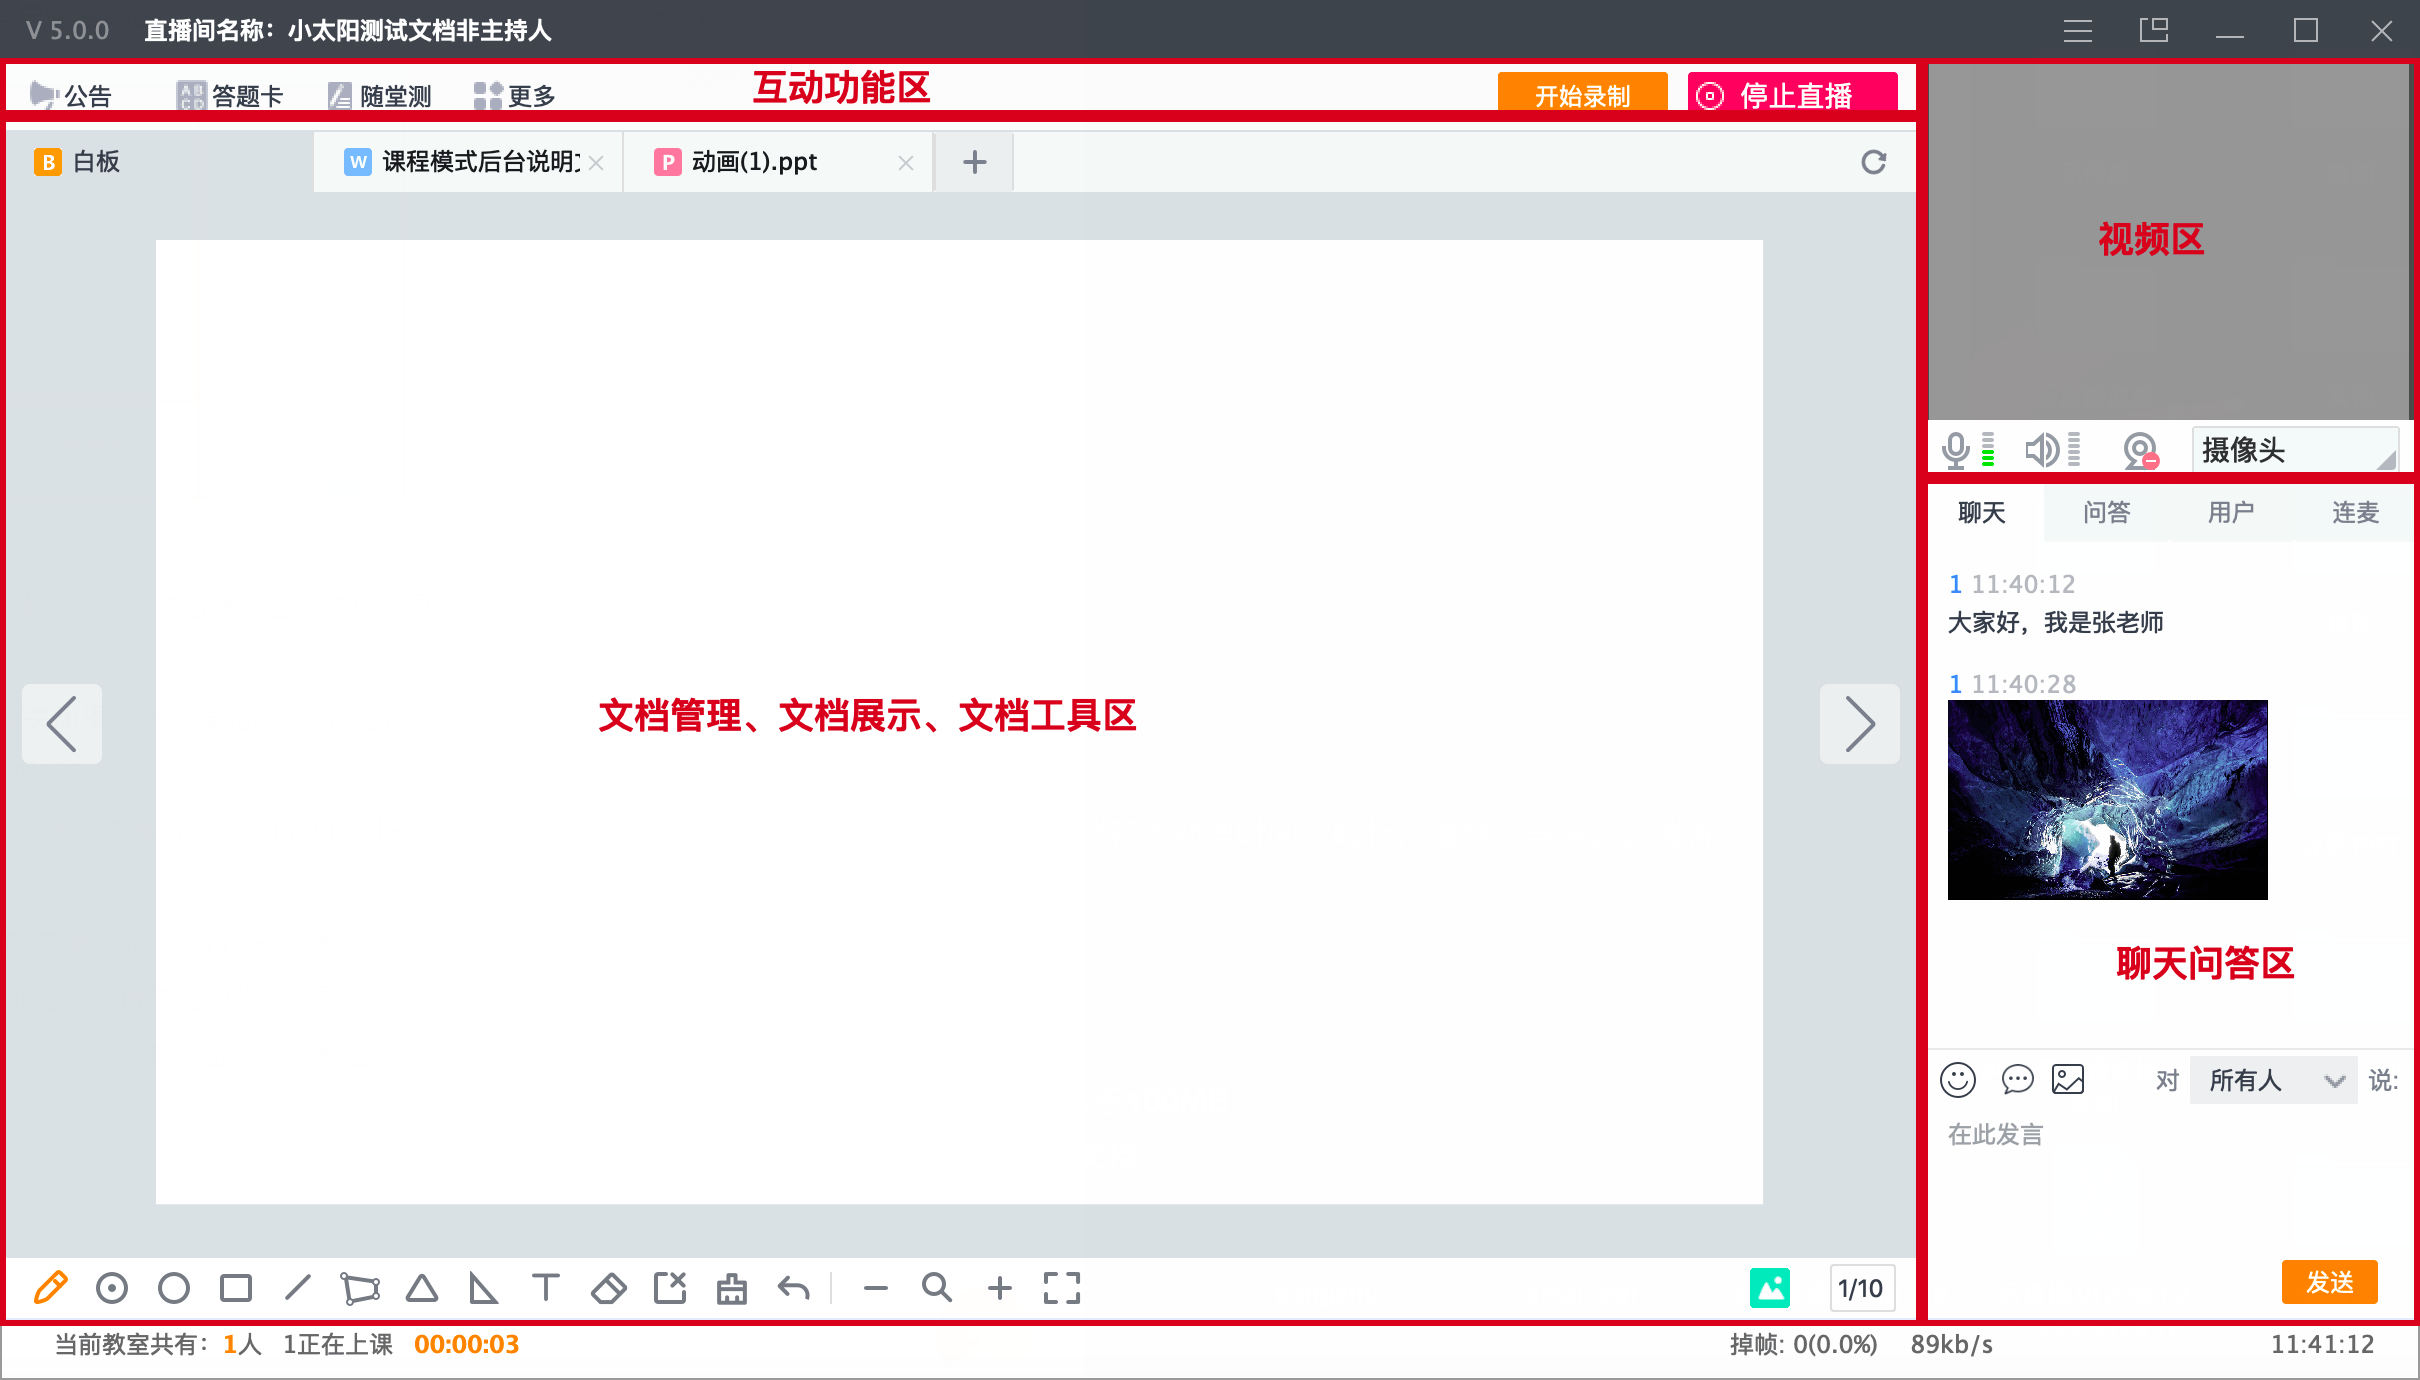Close the 动画(1).ppt tab
Viewport: 2420px width, 1380px height.
tap(906, 163)
